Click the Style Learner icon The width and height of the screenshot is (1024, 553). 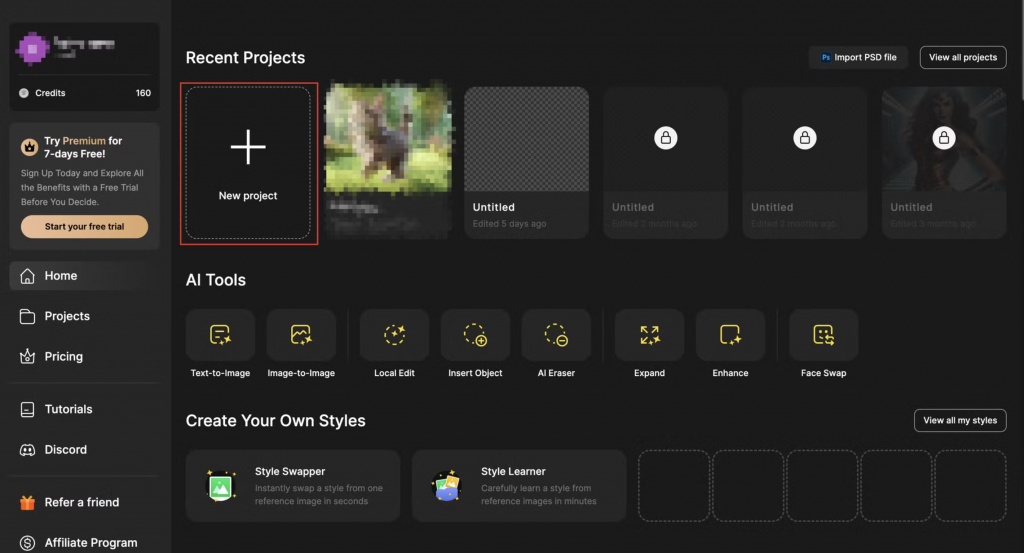click(447, 485)
